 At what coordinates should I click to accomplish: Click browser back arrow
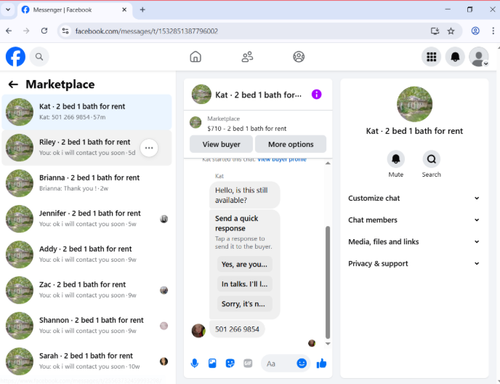pos(9,31)
